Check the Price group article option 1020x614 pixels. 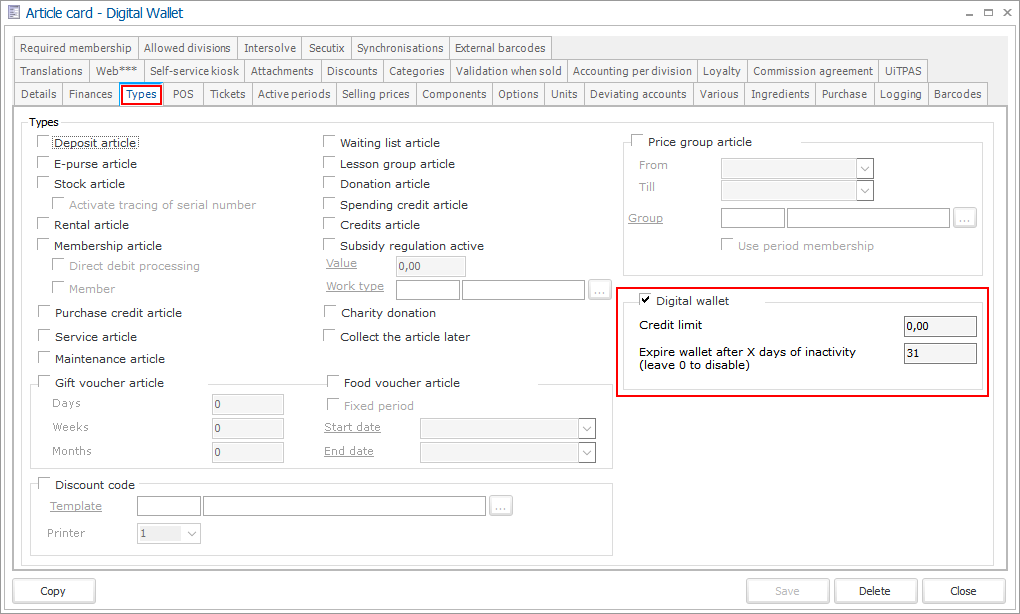point(637,142)
